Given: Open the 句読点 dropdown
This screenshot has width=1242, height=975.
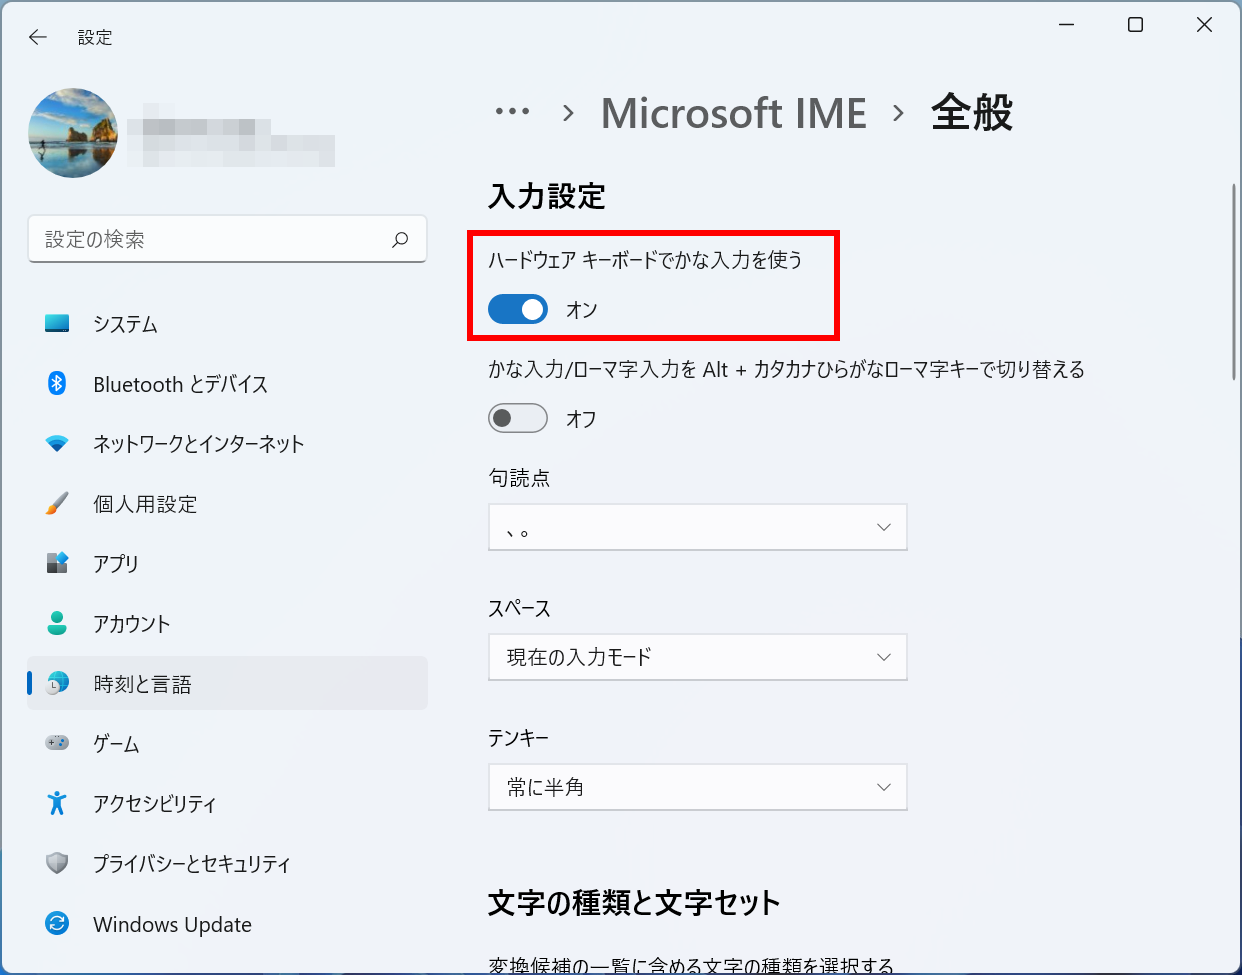Looking at the screenshot, I should click(697, 527).
